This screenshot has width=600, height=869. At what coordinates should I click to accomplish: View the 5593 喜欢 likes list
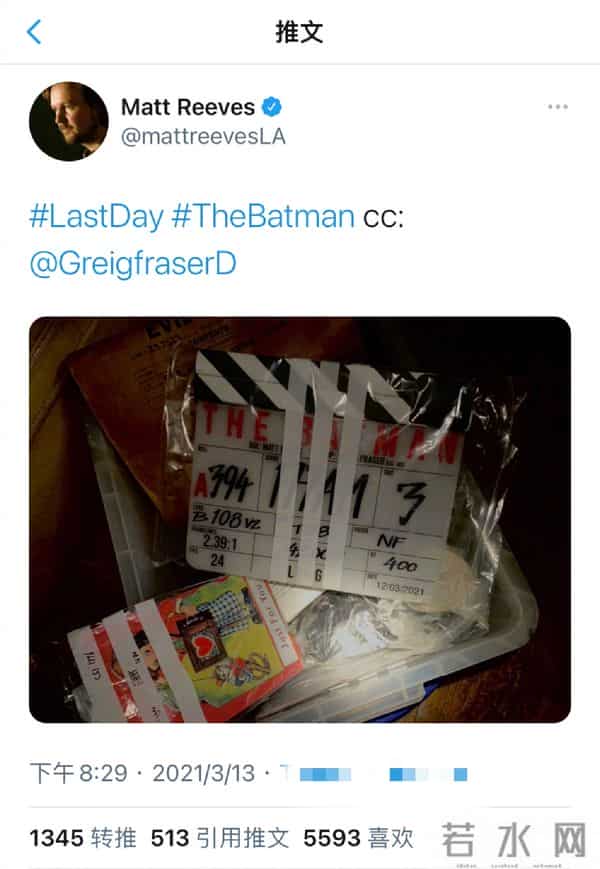point(358,837)
